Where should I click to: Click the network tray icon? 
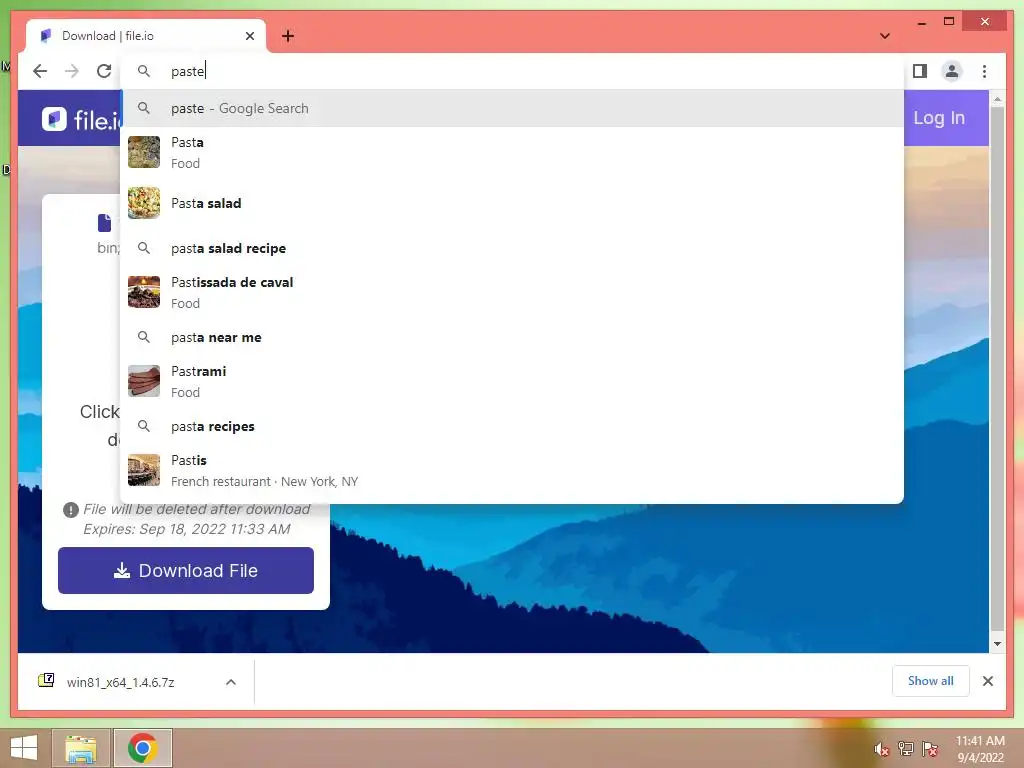(906, 749)
